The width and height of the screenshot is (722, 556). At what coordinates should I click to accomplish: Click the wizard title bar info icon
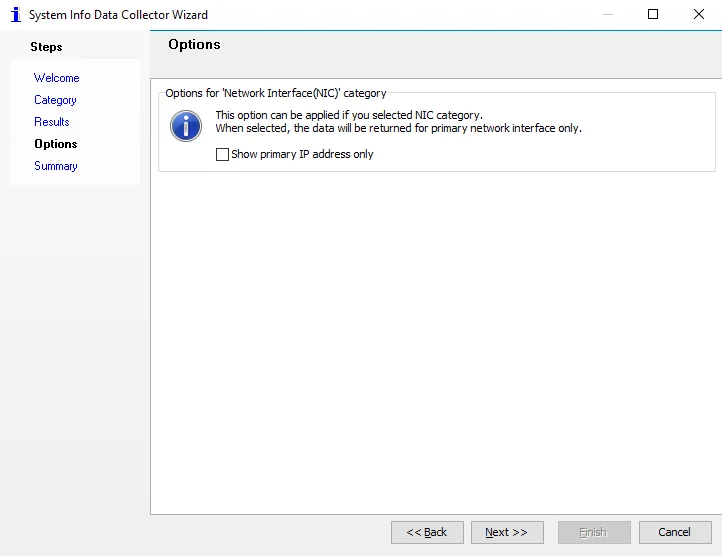16,14
